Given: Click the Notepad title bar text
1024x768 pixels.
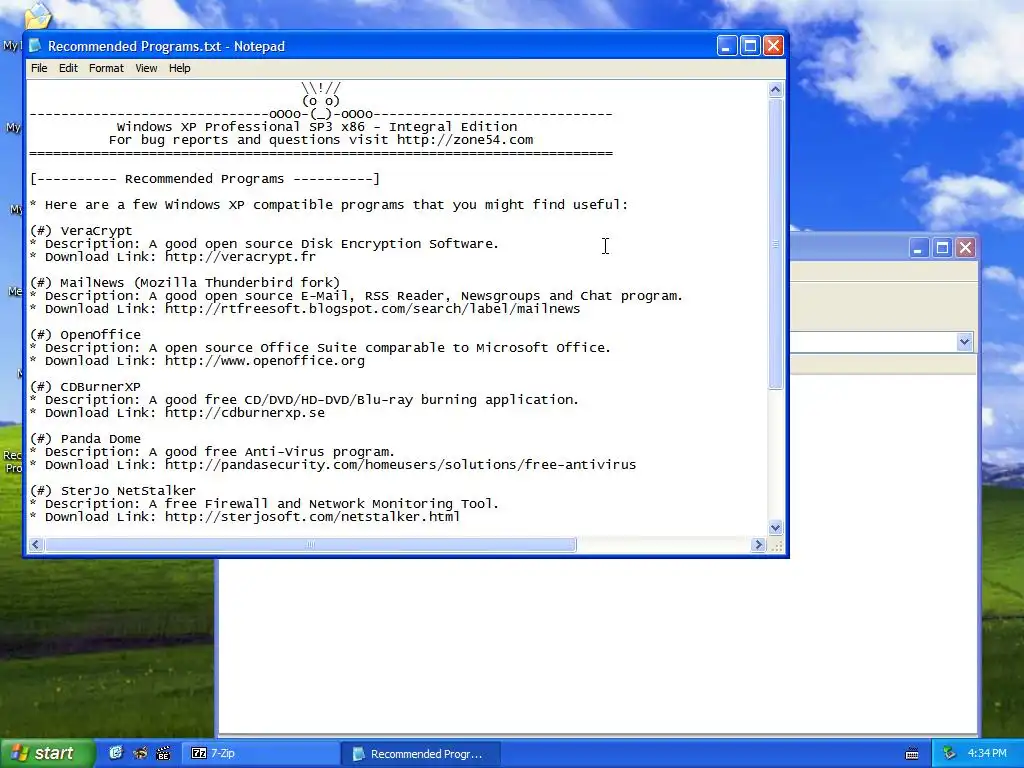Looking at the screenshot, I should [167, 46].
